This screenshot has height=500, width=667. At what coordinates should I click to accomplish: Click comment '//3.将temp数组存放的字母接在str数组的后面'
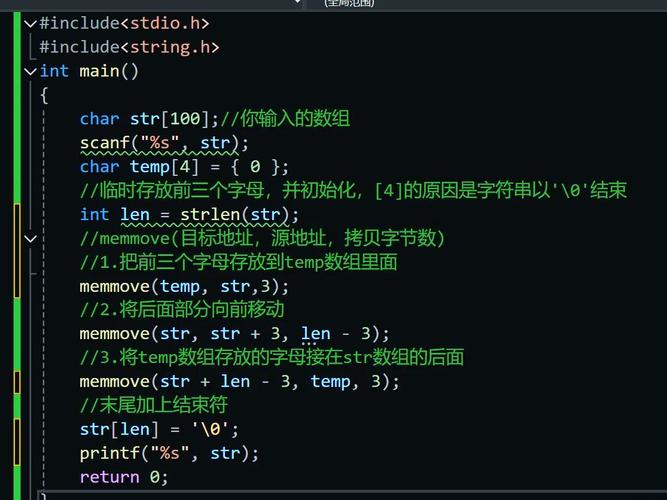click(272, 357)
